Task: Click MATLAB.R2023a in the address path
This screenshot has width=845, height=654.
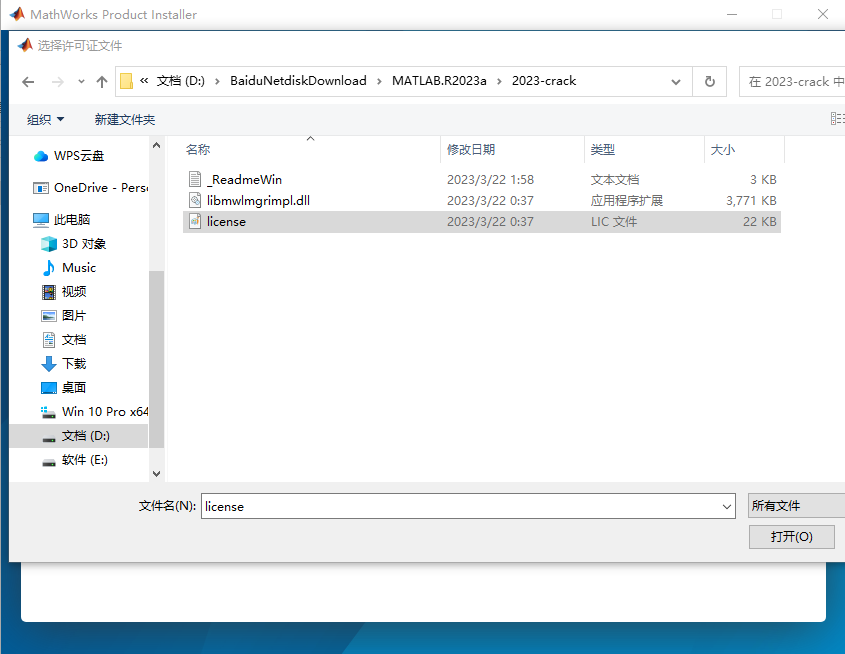Action: click(439, 81)
